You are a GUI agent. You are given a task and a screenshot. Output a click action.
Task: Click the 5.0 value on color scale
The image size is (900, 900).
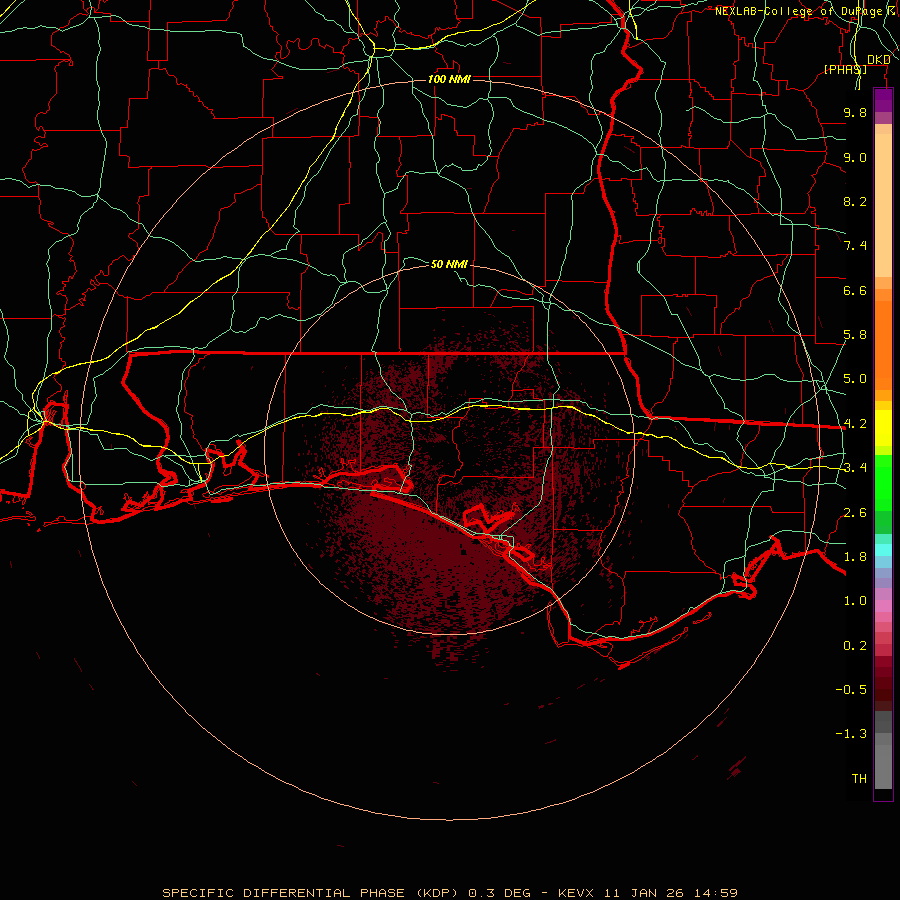click(855, 379)
